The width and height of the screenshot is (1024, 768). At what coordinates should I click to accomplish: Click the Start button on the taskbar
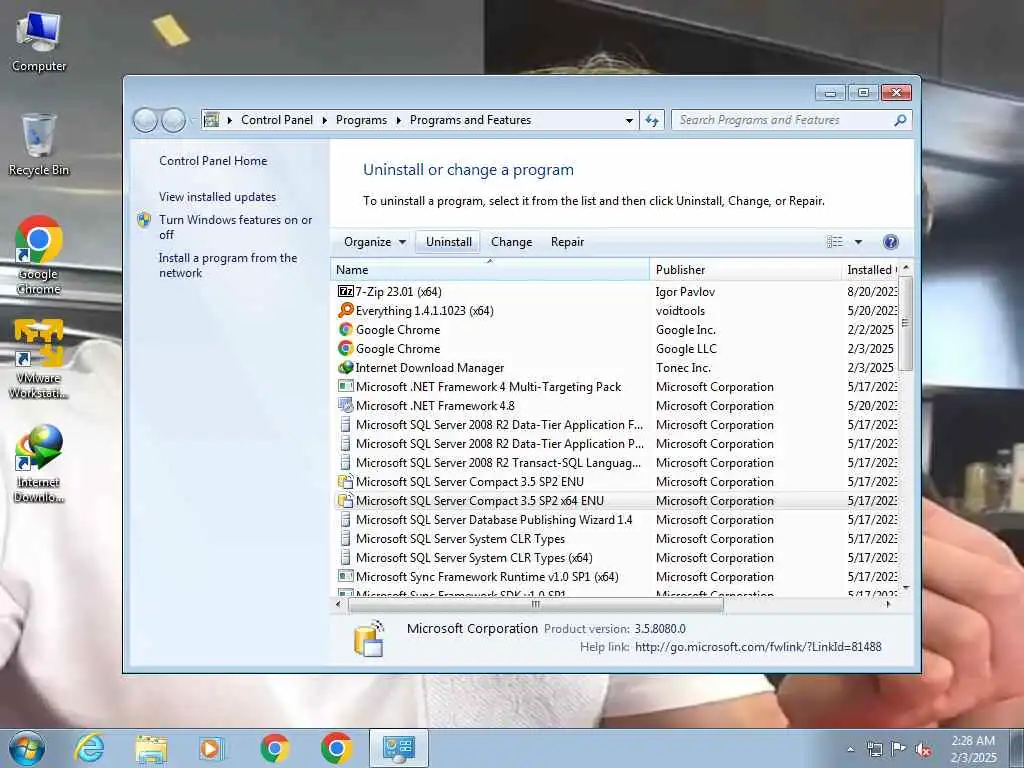click(27, 748)
